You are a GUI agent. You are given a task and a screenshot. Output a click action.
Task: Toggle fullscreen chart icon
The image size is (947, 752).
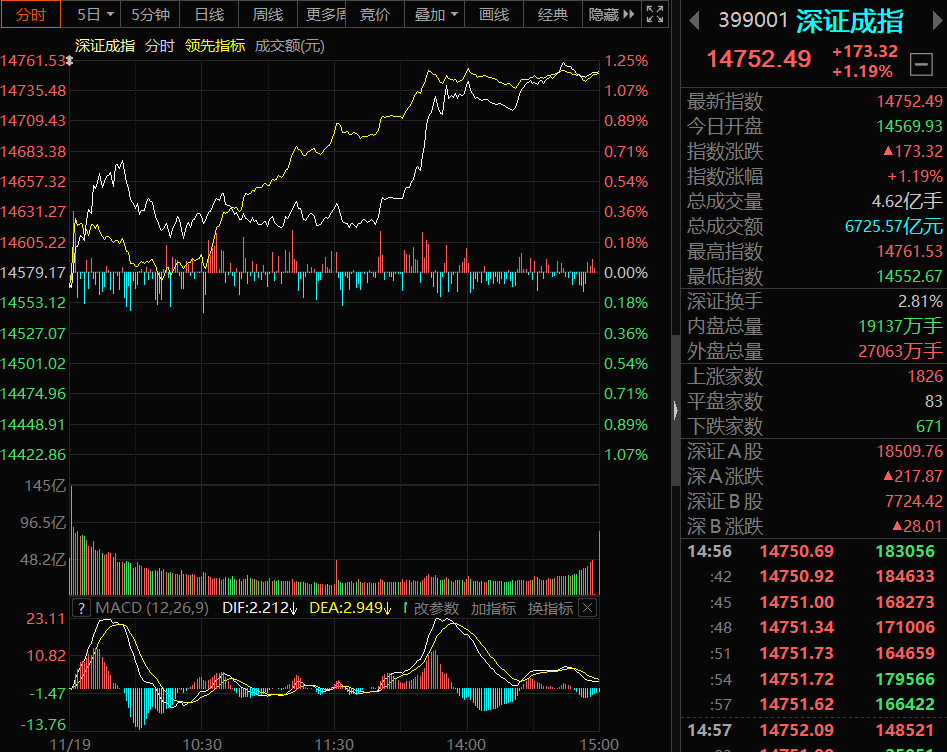pyautogui.click(x=655, y=14)
